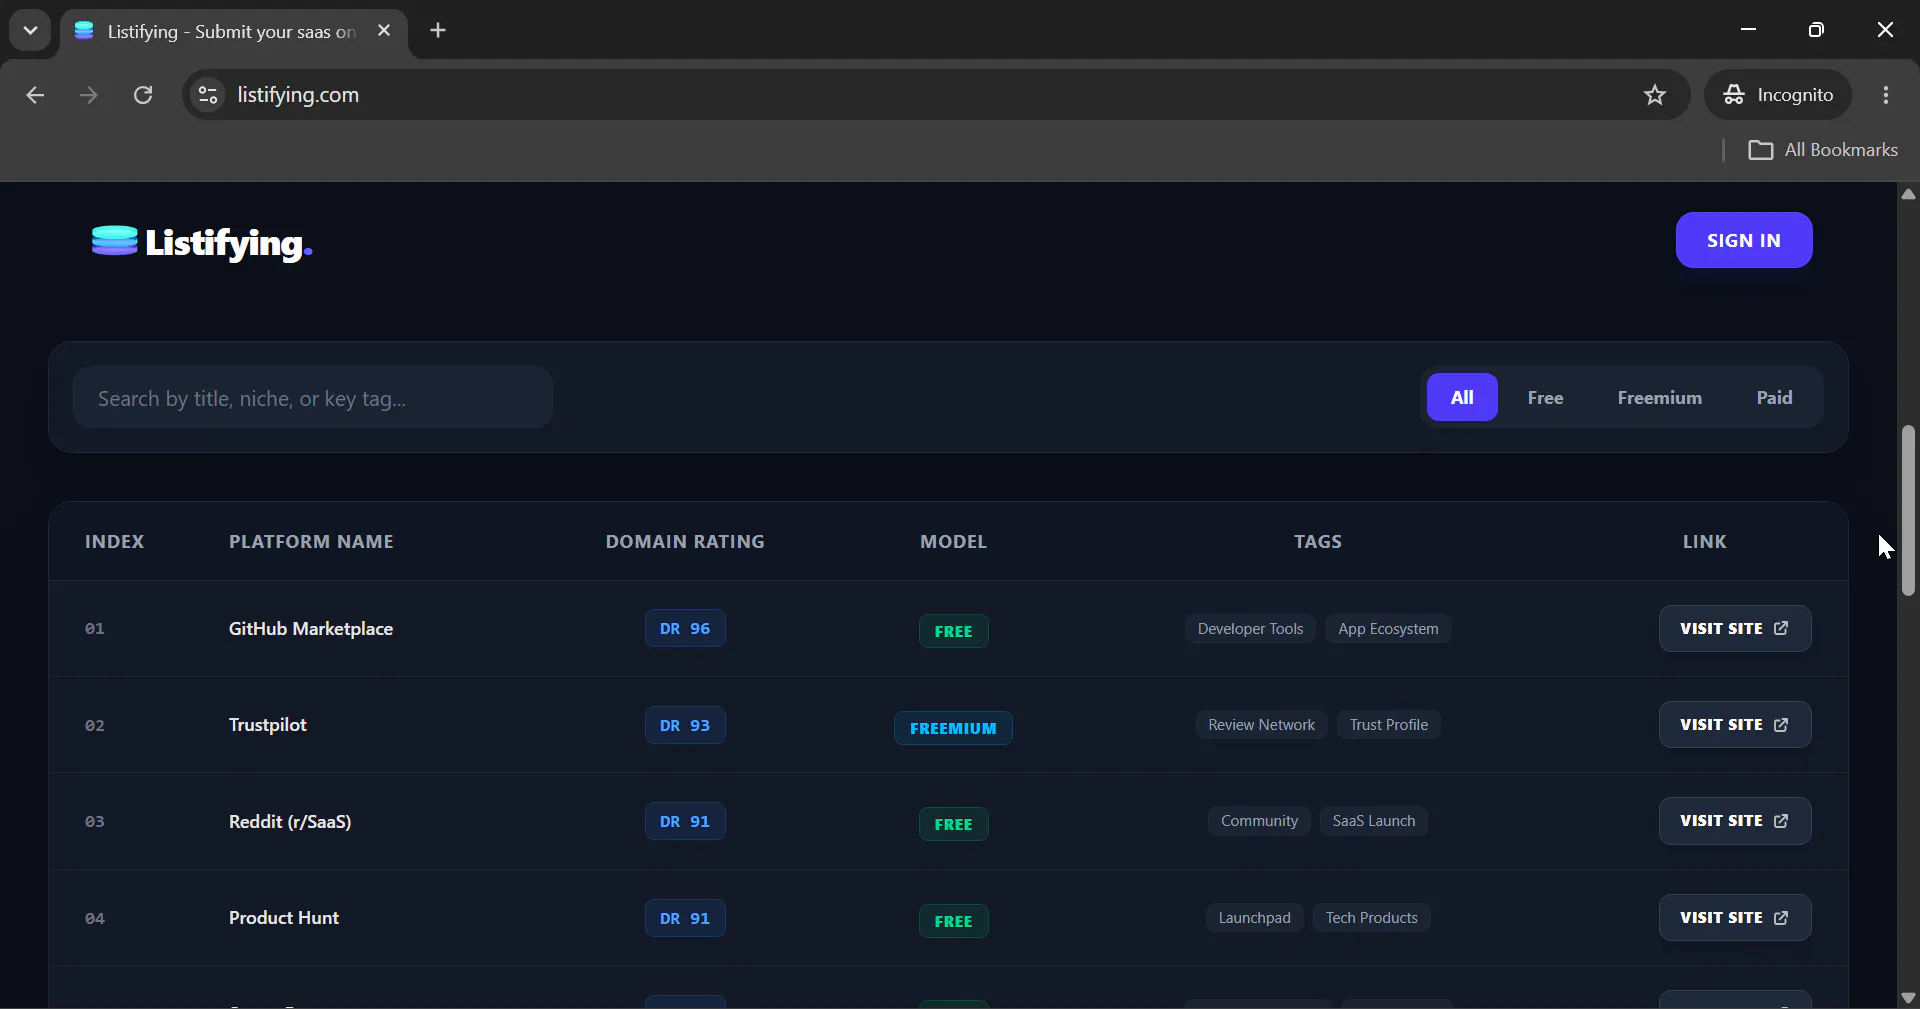Click Trustpilot platform name
Viewport: 1920px width, 1009px height.
(268, 725)
